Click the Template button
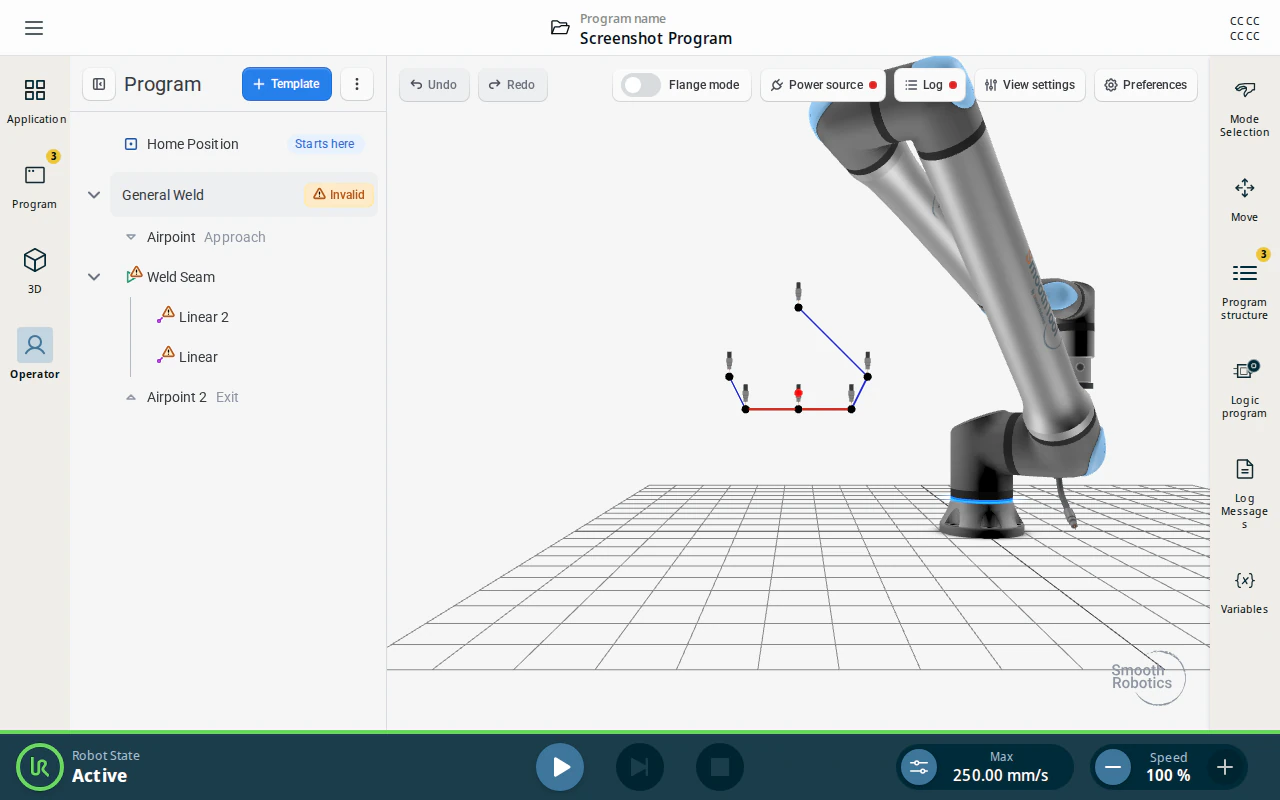This screenshot has width=1280, height=800. pos(286,84)
